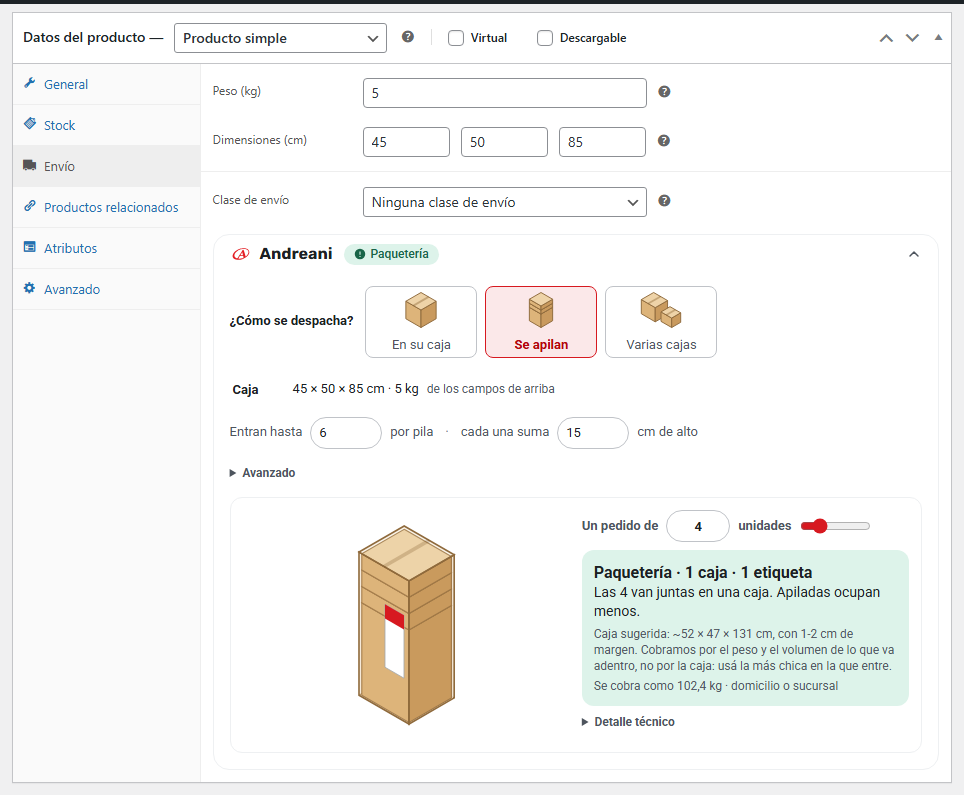Open the Ninguna clase de envío dropdown
This screenshot has width=964, height=795.
point(505,202)
